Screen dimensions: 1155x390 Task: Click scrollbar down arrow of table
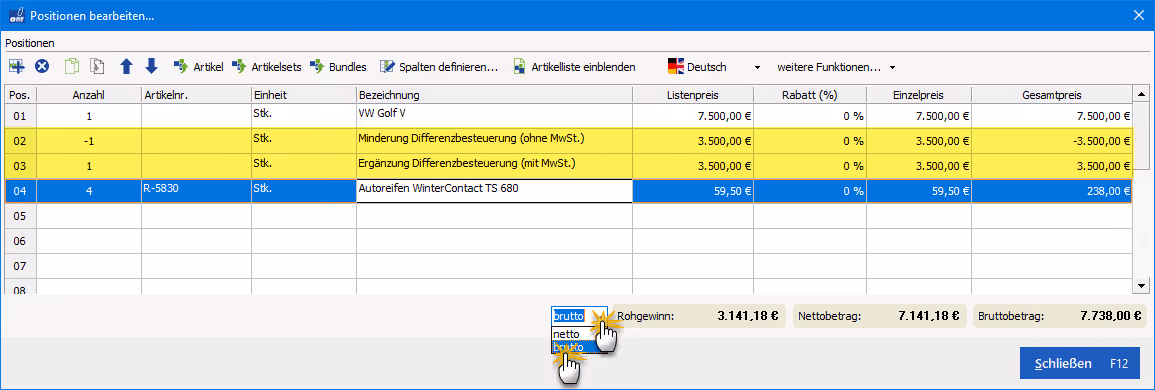(1142, 285)
